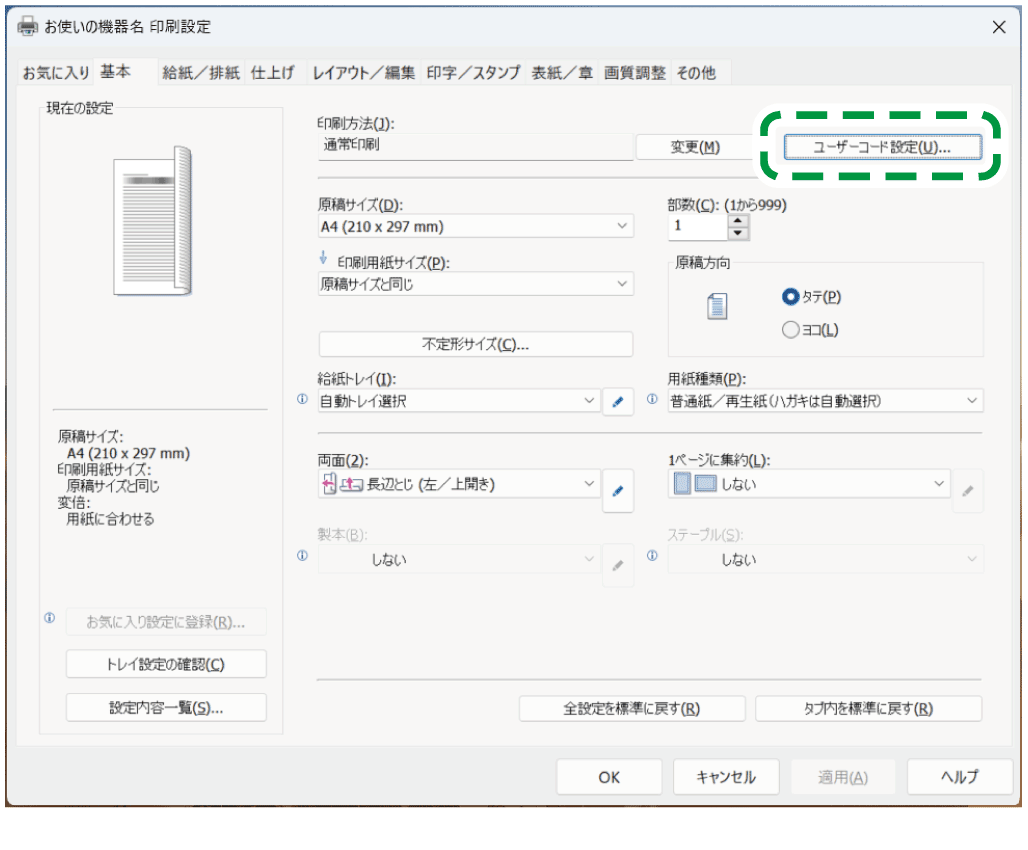Click the pencil edit icon beside 両面 dropdown

(618, 490)
